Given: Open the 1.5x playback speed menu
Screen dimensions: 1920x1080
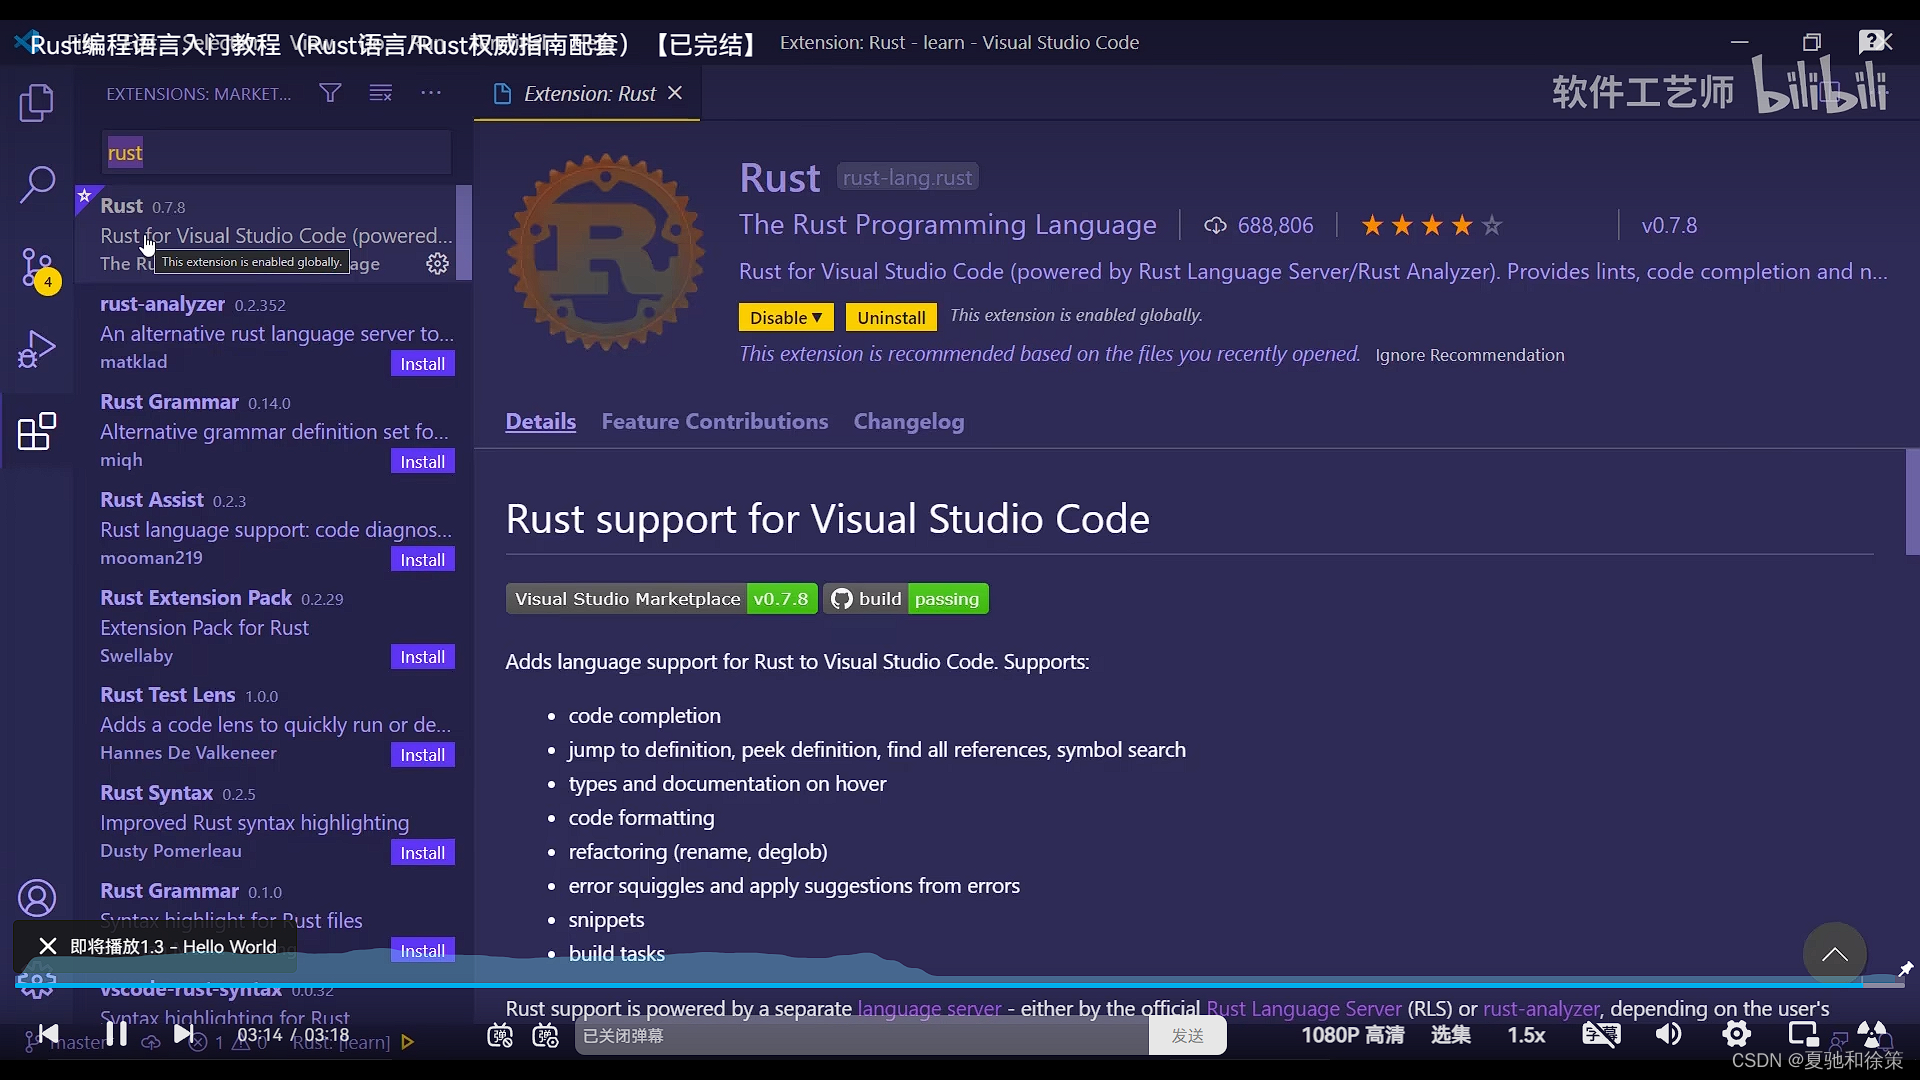Looking at the screenshot, I should (1526, 1035).
